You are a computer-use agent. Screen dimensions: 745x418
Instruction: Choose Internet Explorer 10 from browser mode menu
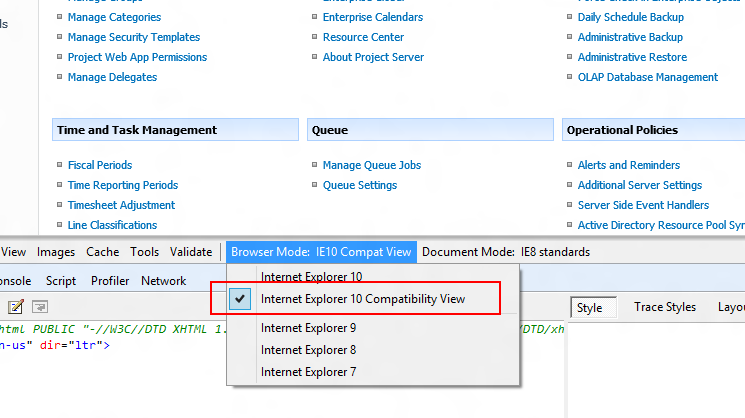click(x=311, y=276)
